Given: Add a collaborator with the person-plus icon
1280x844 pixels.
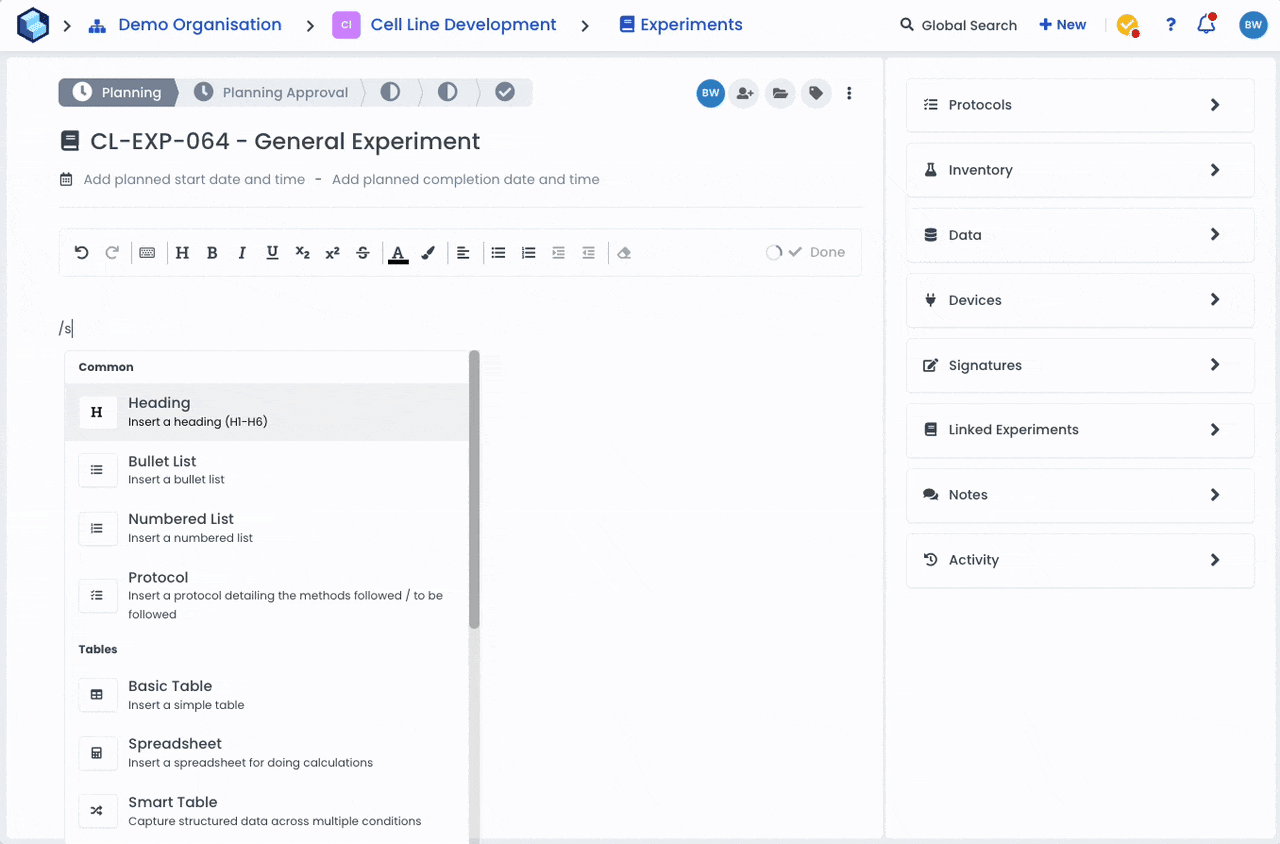Looking at the screenshot, I should pyautogui.click(x=744, y=93).
